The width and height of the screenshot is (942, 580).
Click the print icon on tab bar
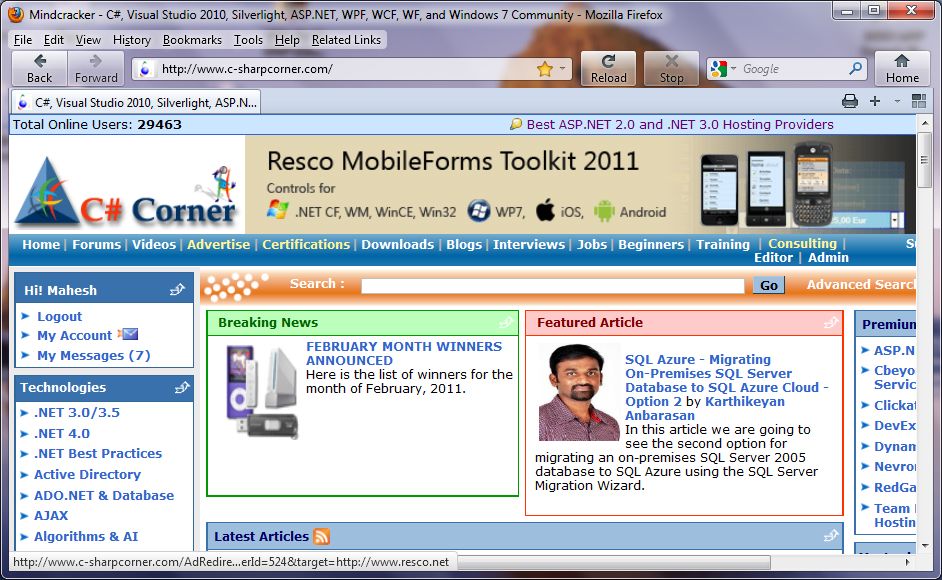849,101
